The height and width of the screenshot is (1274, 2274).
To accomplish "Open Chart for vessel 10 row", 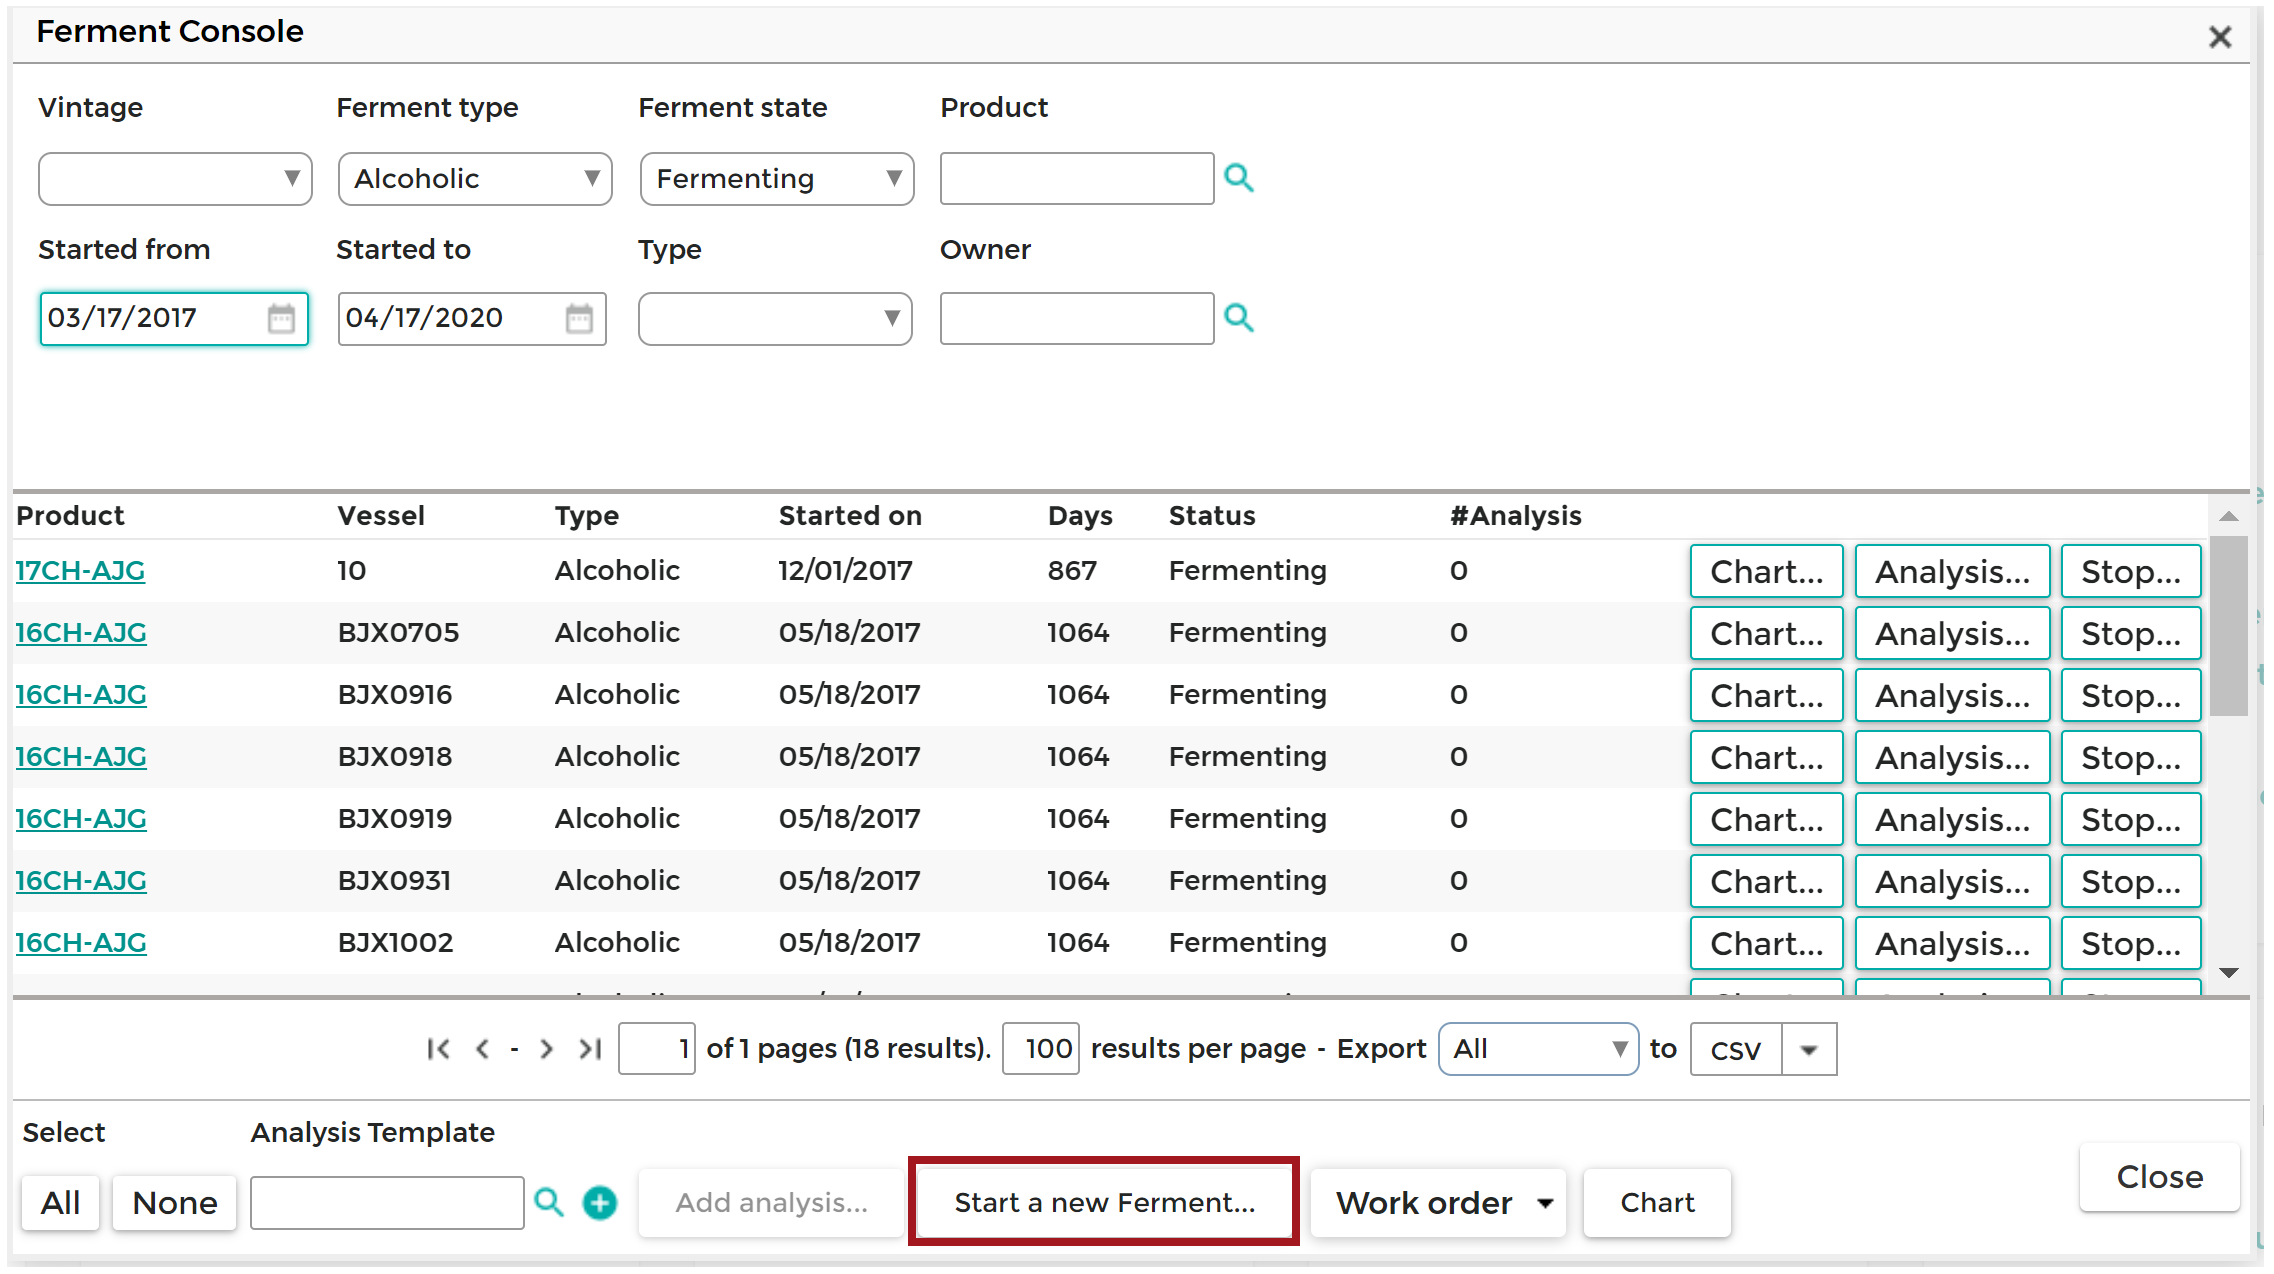I will pos(1767,571).
